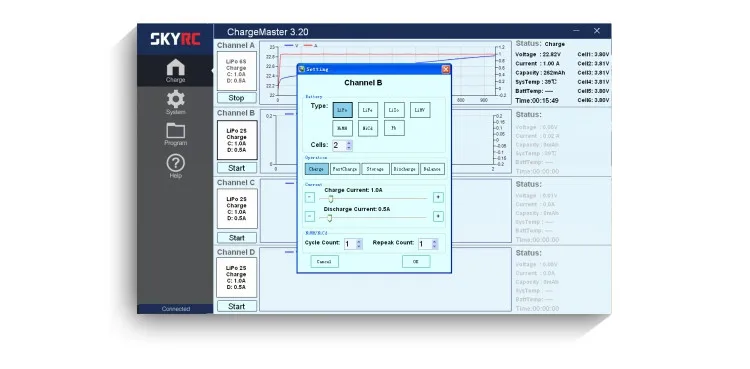Increase Cells count with up arrow
Viewport: 750px width, 369px height.
tap(349, 143)
